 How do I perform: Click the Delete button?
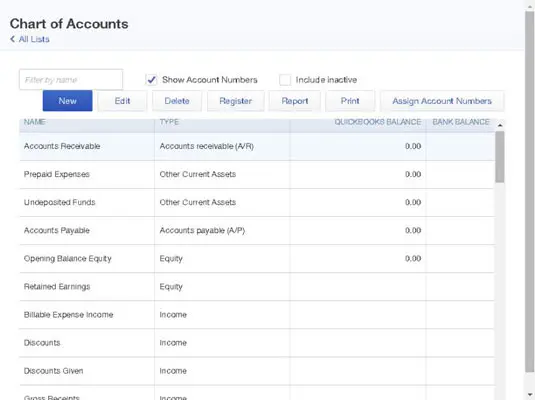click(177, 101)
